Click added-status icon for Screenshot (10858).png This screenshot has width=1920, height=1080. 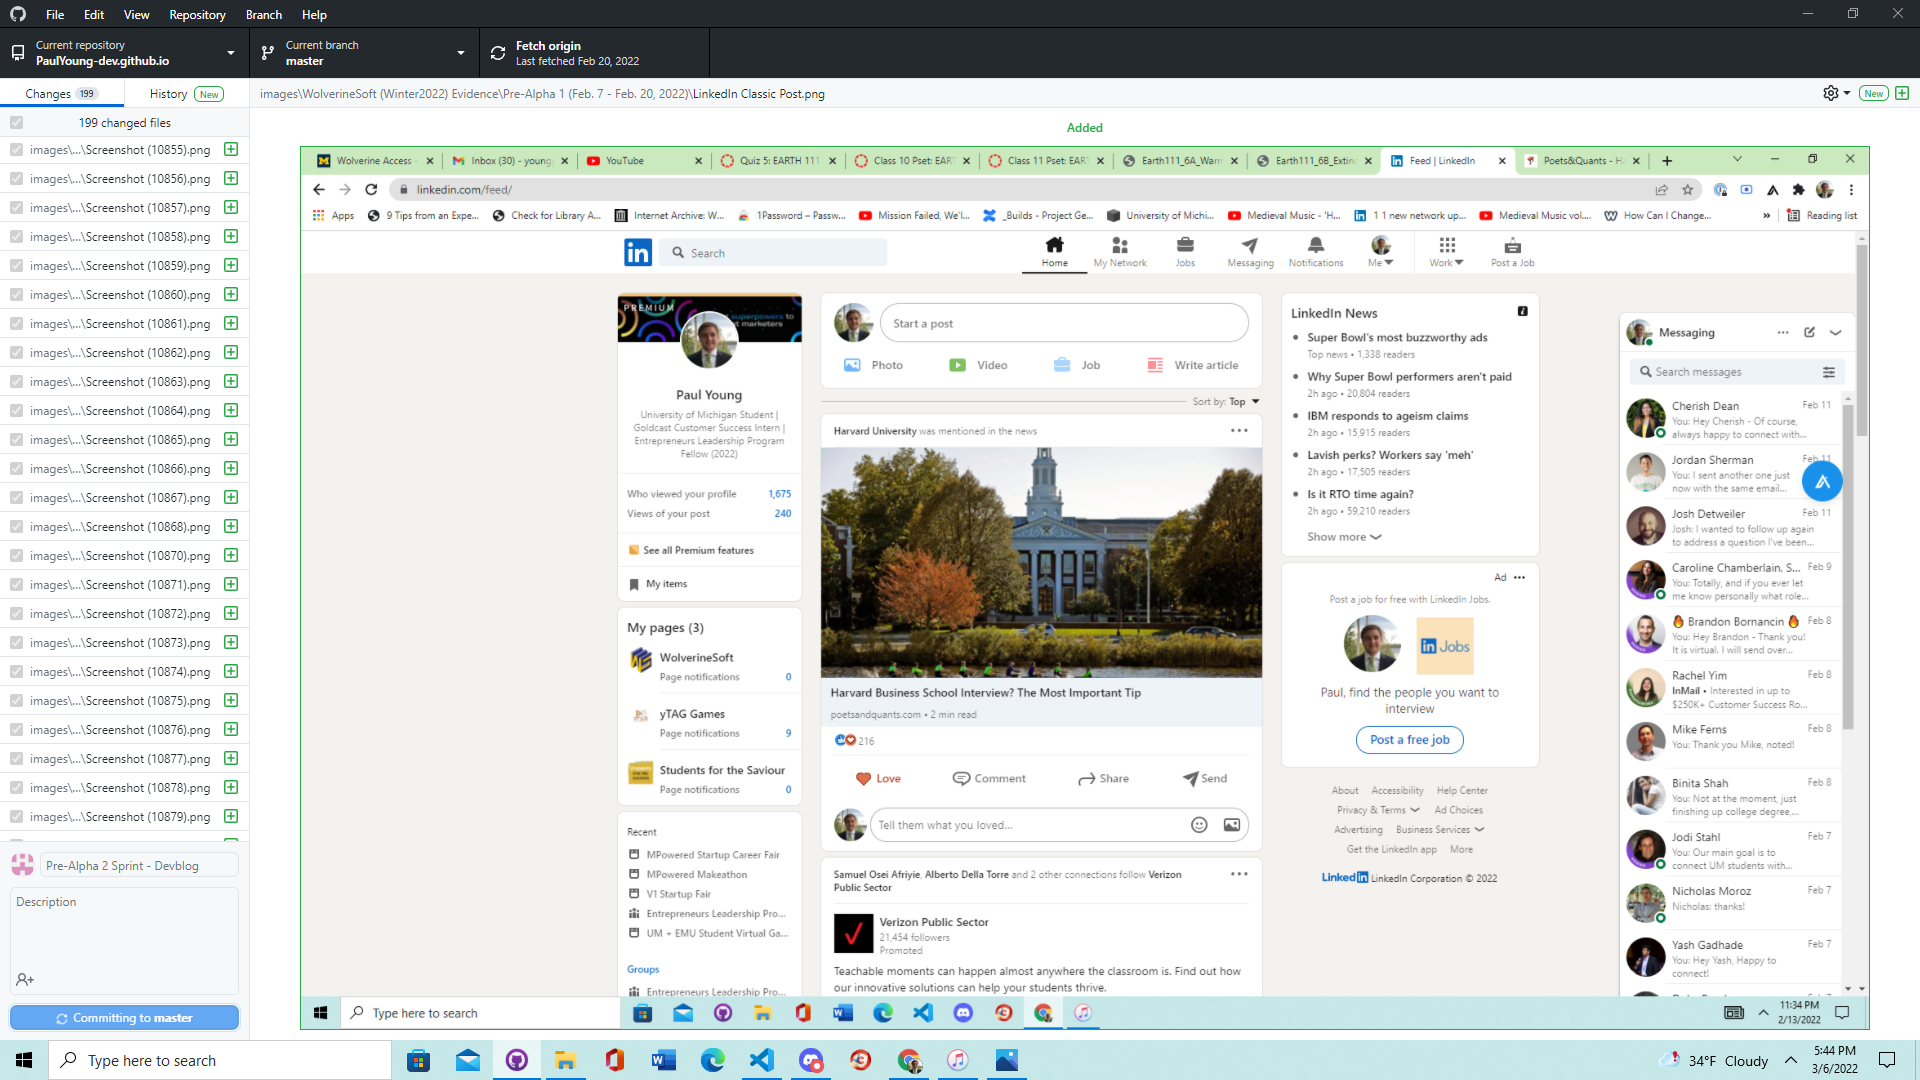coord(231,236)
